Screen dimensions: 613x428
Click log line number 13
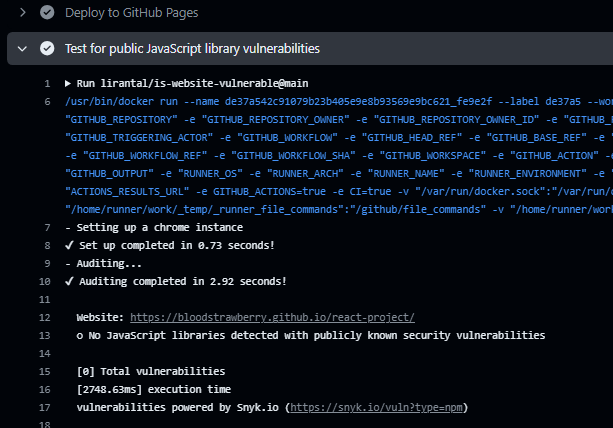[45, 335]
